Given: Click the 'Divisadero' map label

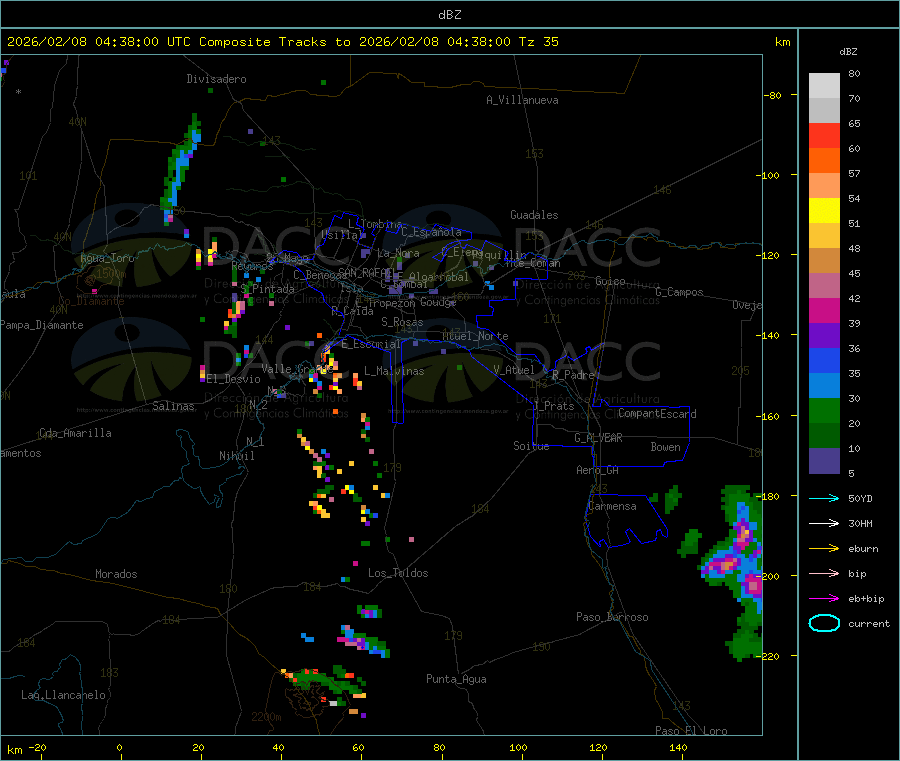Looking at the screenshot, I should click(x=216, y=79).
